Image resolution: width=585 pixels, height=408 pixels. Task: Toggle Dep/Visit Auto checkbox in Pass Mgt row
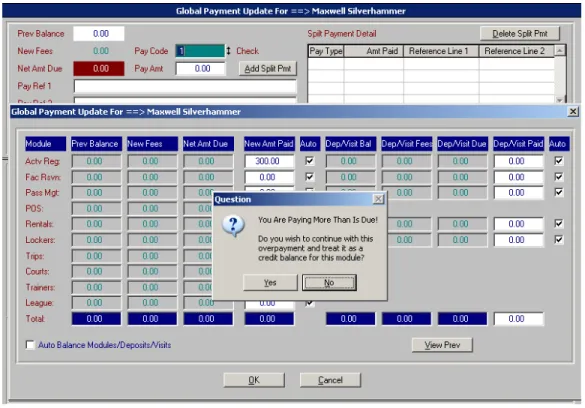click(x=559, y=192)
